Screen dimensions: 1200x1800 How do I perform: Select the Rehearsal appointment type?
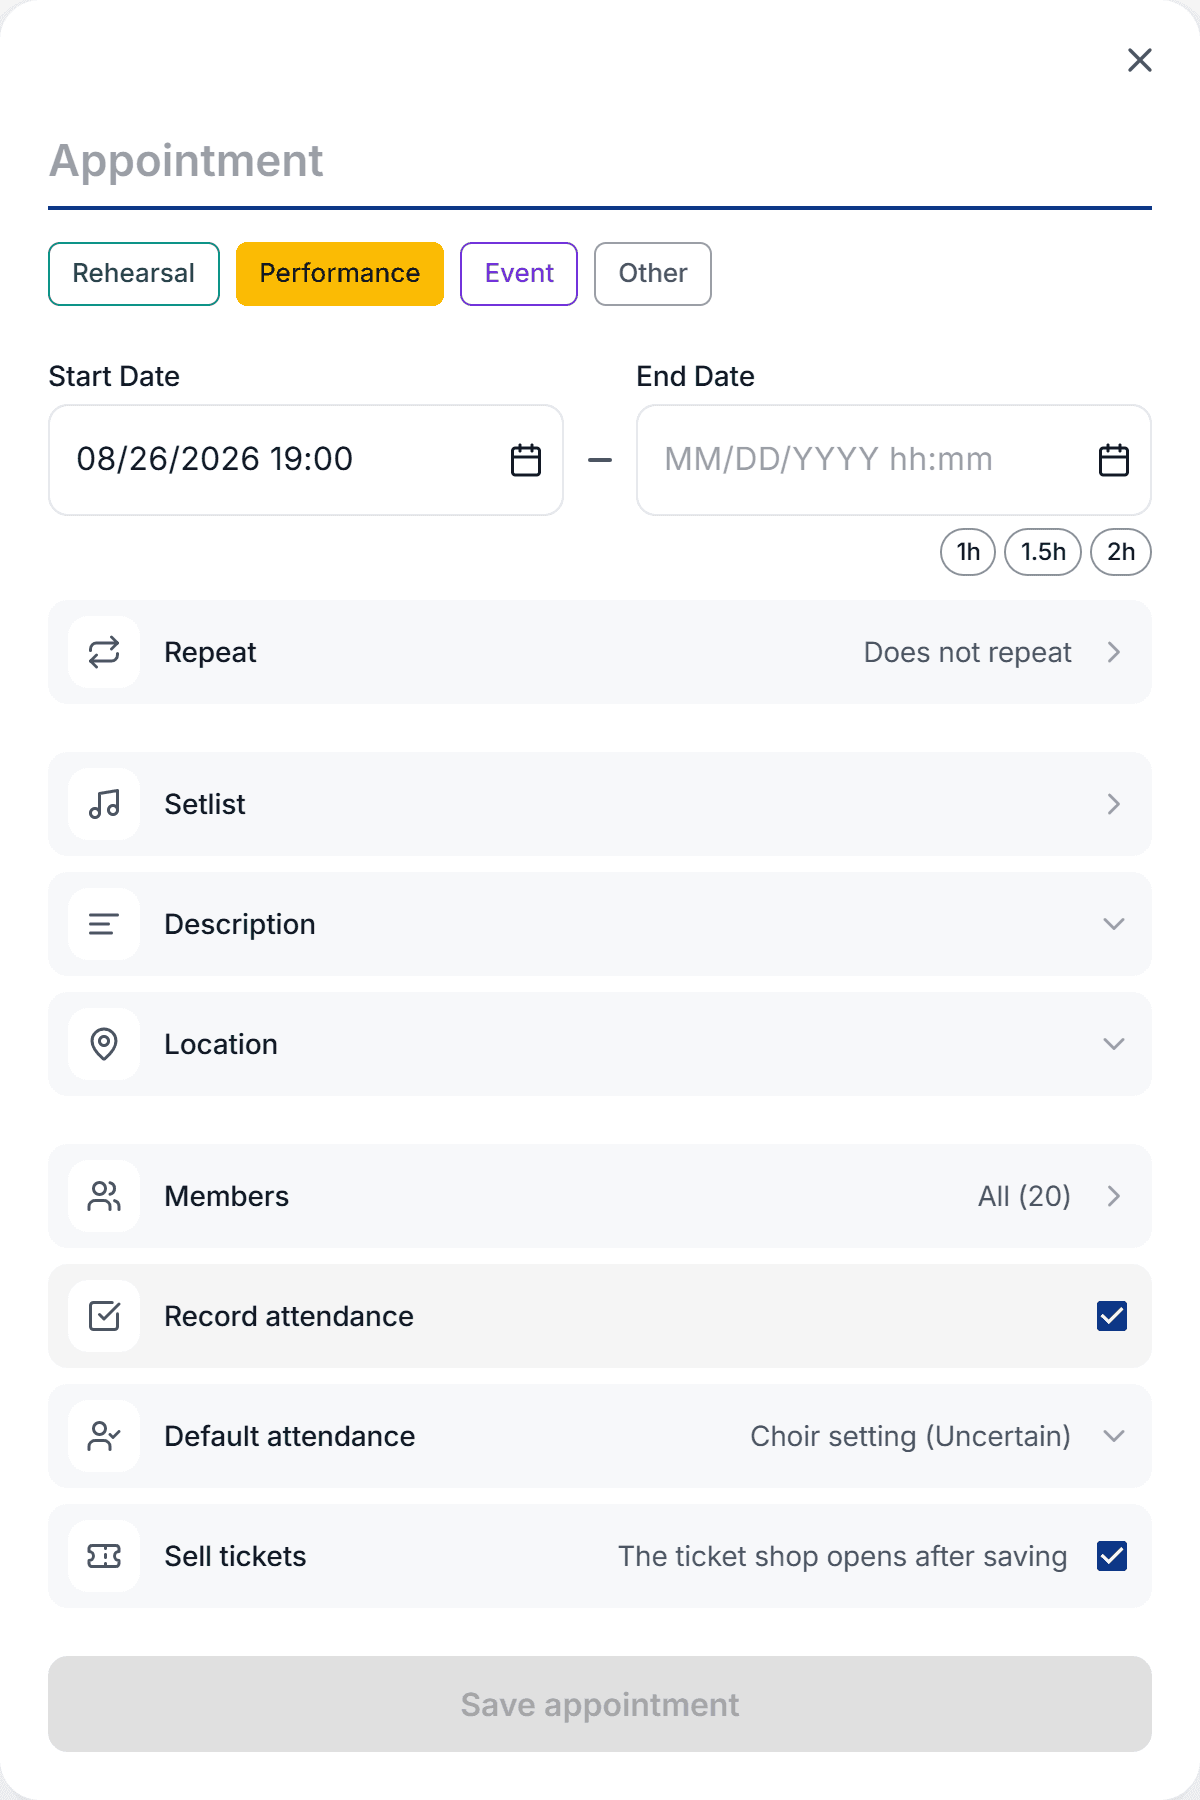pyautogui.click(x=134, y=274)
